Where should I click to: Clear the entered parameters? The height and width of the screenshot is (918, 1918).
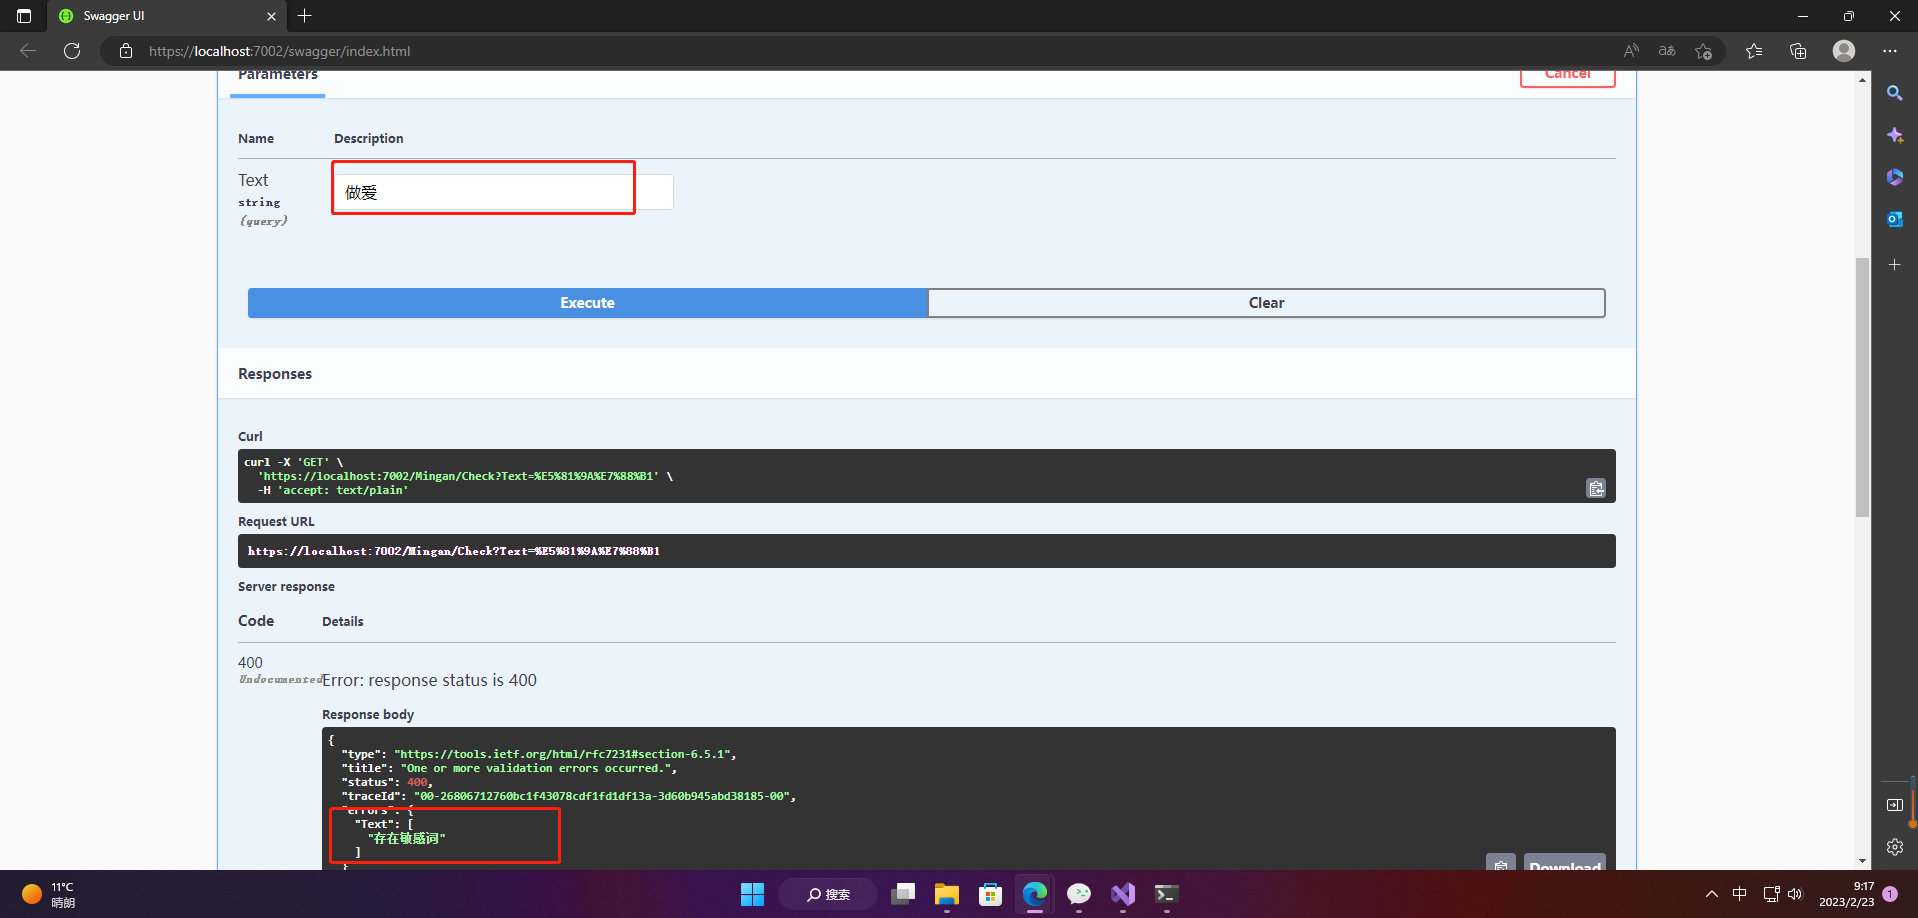click(x=1266, y=302)
